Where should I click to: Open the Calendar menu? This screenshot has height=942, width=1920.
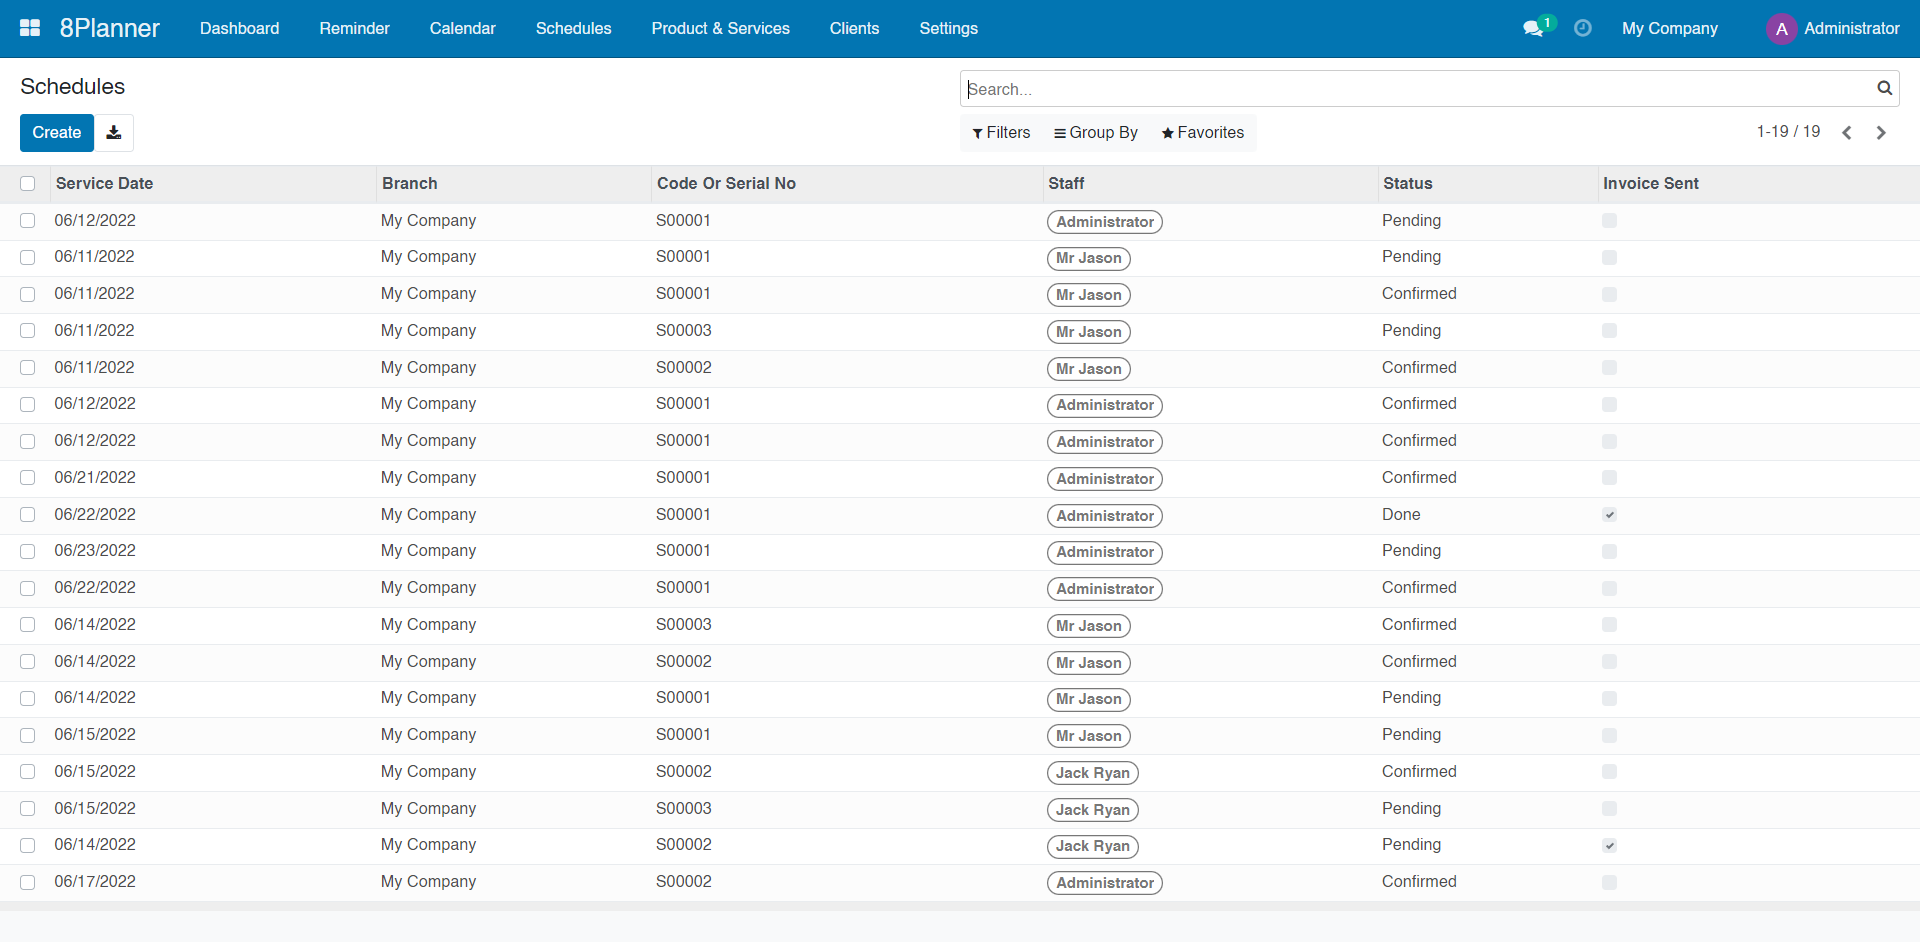click(x=462, y=28)
